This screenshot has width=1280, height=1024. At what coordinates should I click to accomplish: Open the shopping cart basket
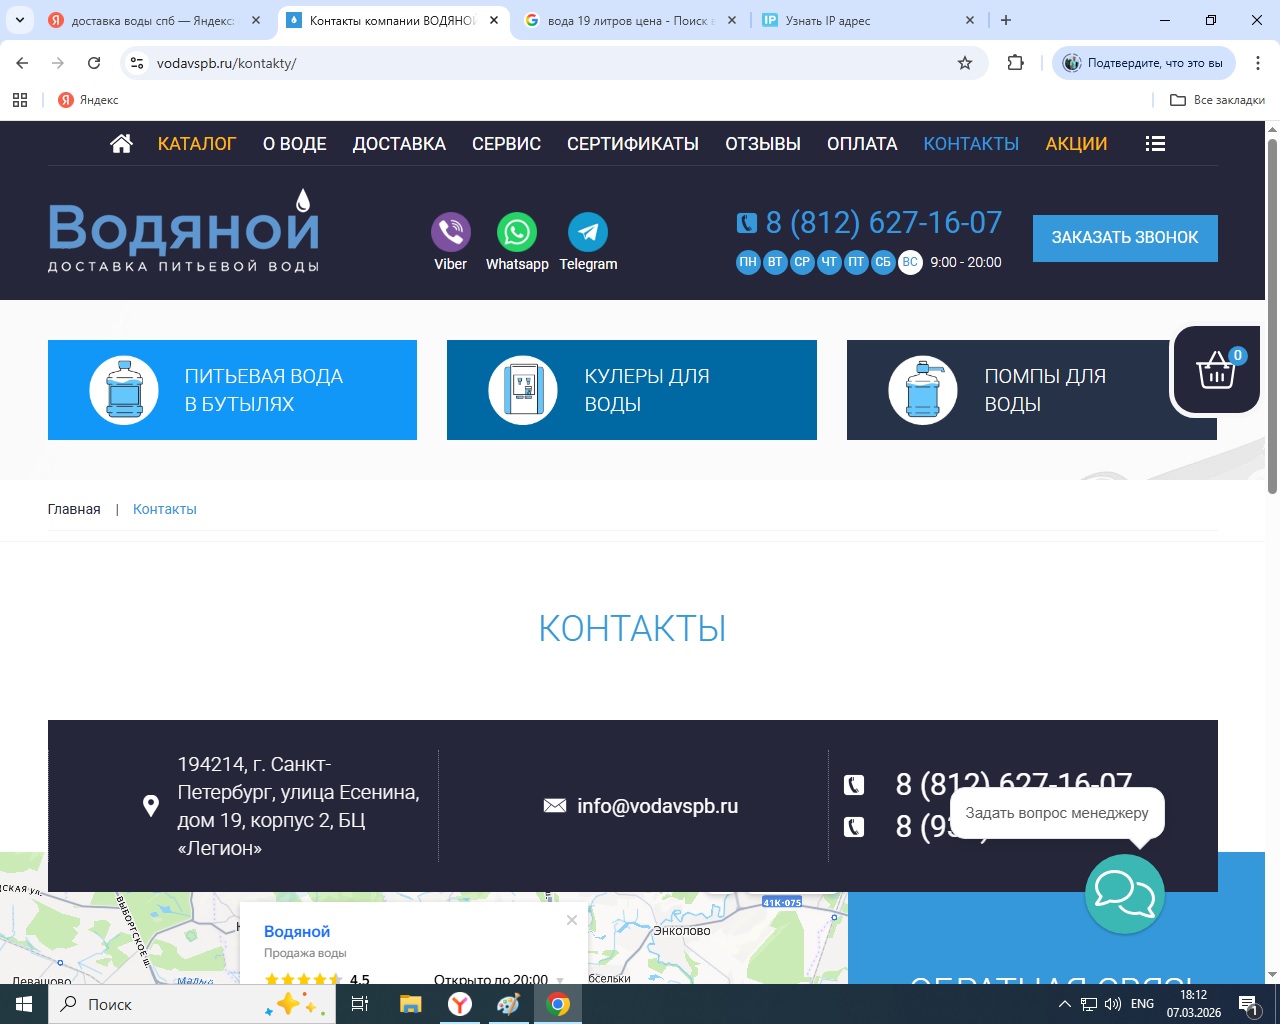(x=1216, y=370)
